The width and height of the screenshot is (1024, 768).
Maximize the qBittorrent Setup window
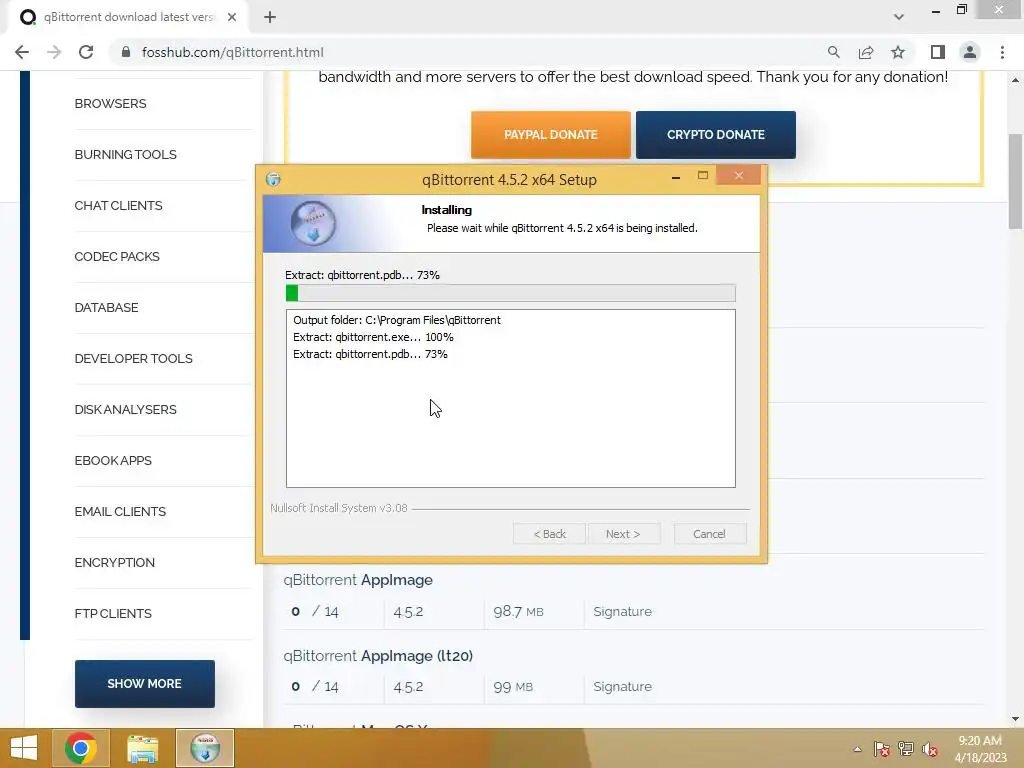(703, 176)
